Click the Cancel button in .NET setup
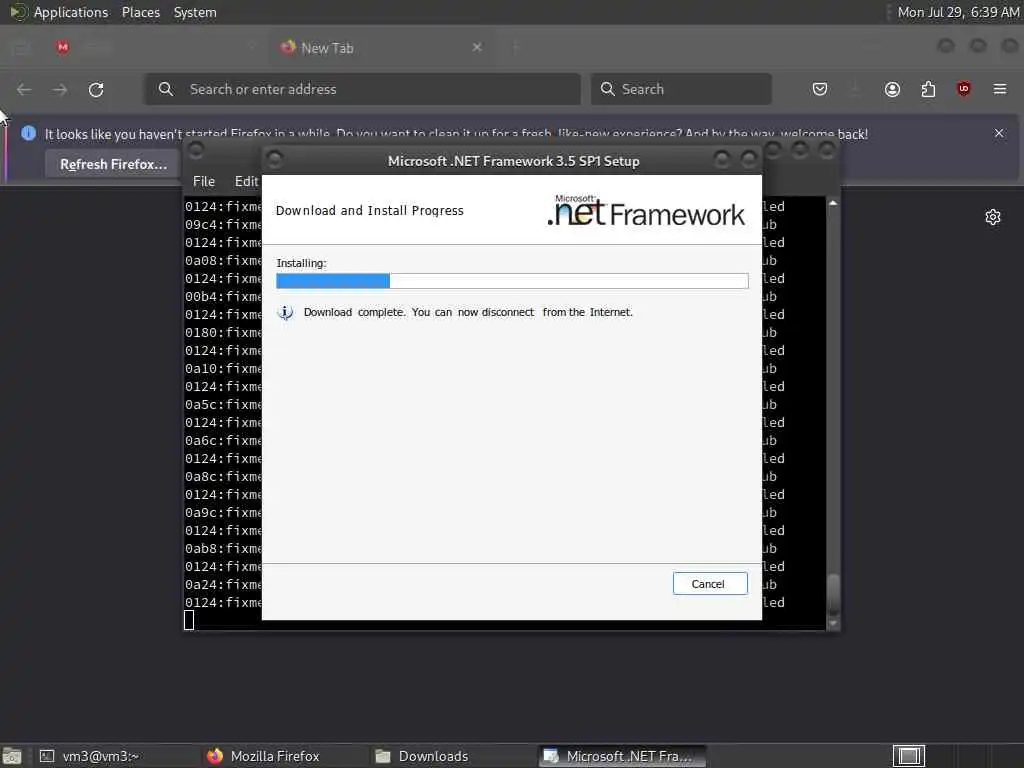The image size is (1024, 768). [710, 584]
